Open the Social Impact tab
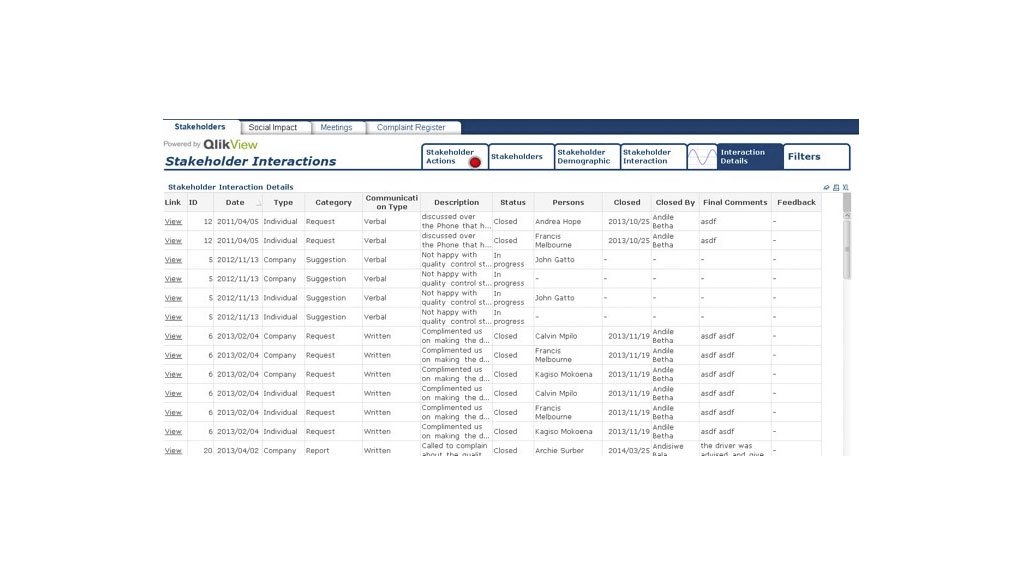Screen dimensions: 1022x575 [272, 127]
